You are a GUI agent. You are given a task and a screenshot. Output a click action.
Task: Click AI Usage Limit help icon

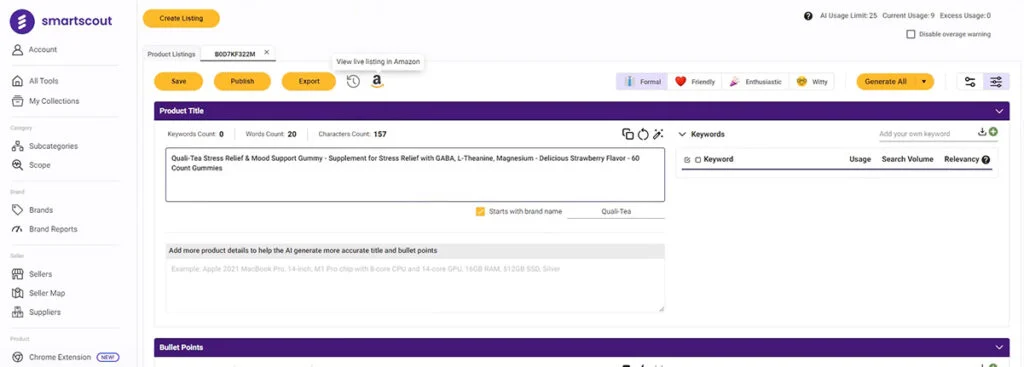pyautogui.click(x=808, y=16)
